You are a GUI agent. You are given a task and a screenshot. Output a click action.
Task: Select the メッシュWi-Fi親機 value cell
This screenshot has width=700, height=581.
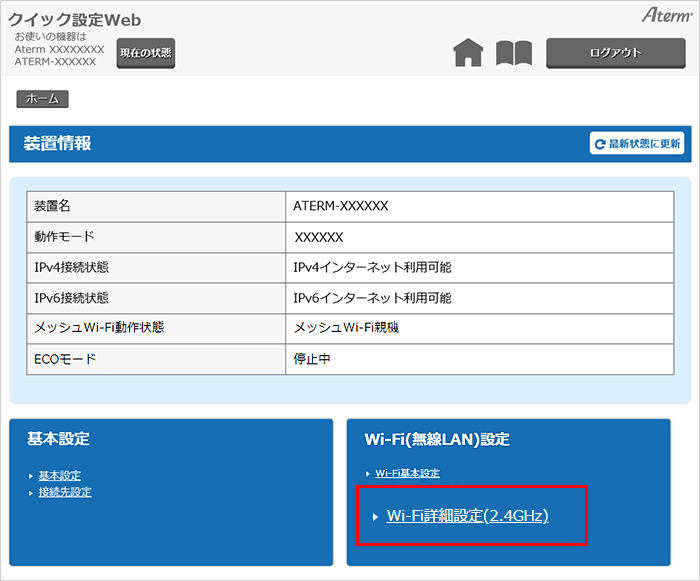point(345,328)
